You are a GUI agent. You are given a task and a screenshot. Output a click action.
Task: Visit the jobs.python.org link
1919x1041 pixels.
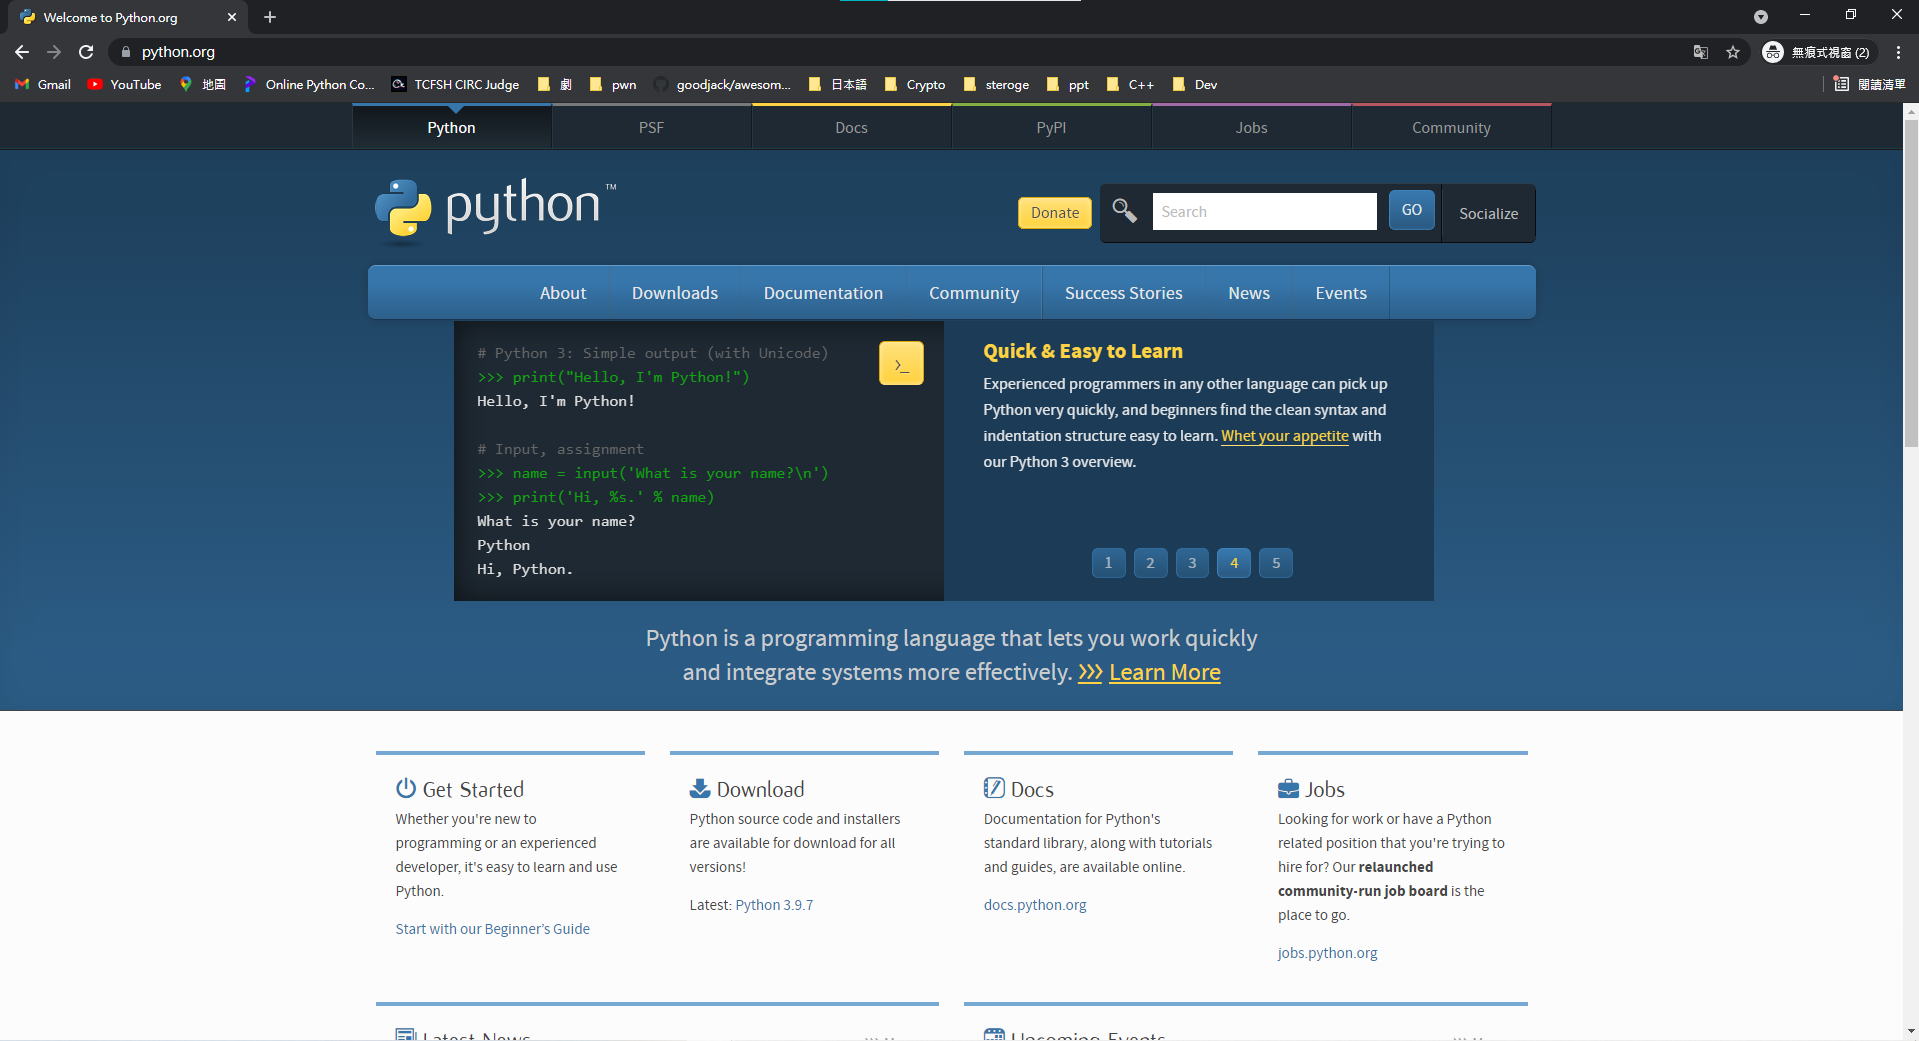point(1328,953)
